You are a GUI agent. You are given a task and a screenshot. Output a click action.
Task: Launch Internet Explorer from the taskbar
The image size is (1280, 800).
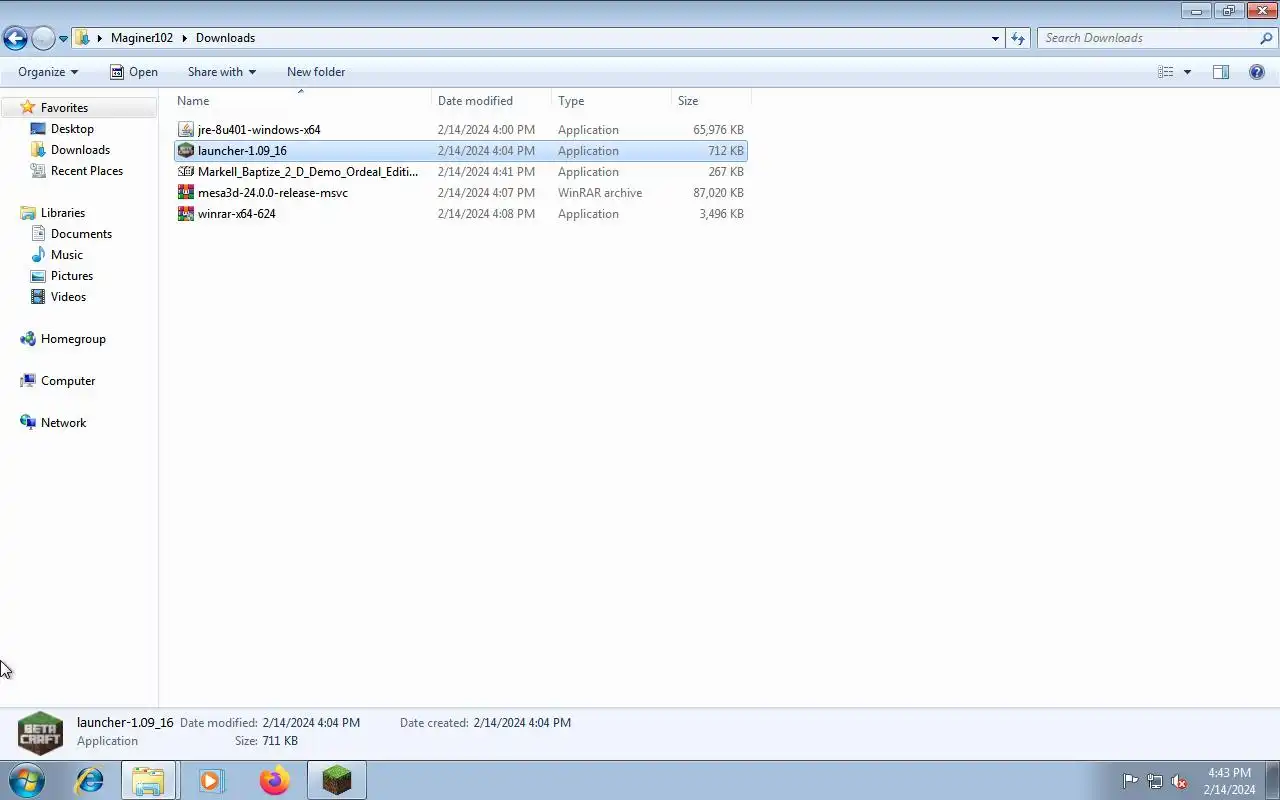coord(90,780)
